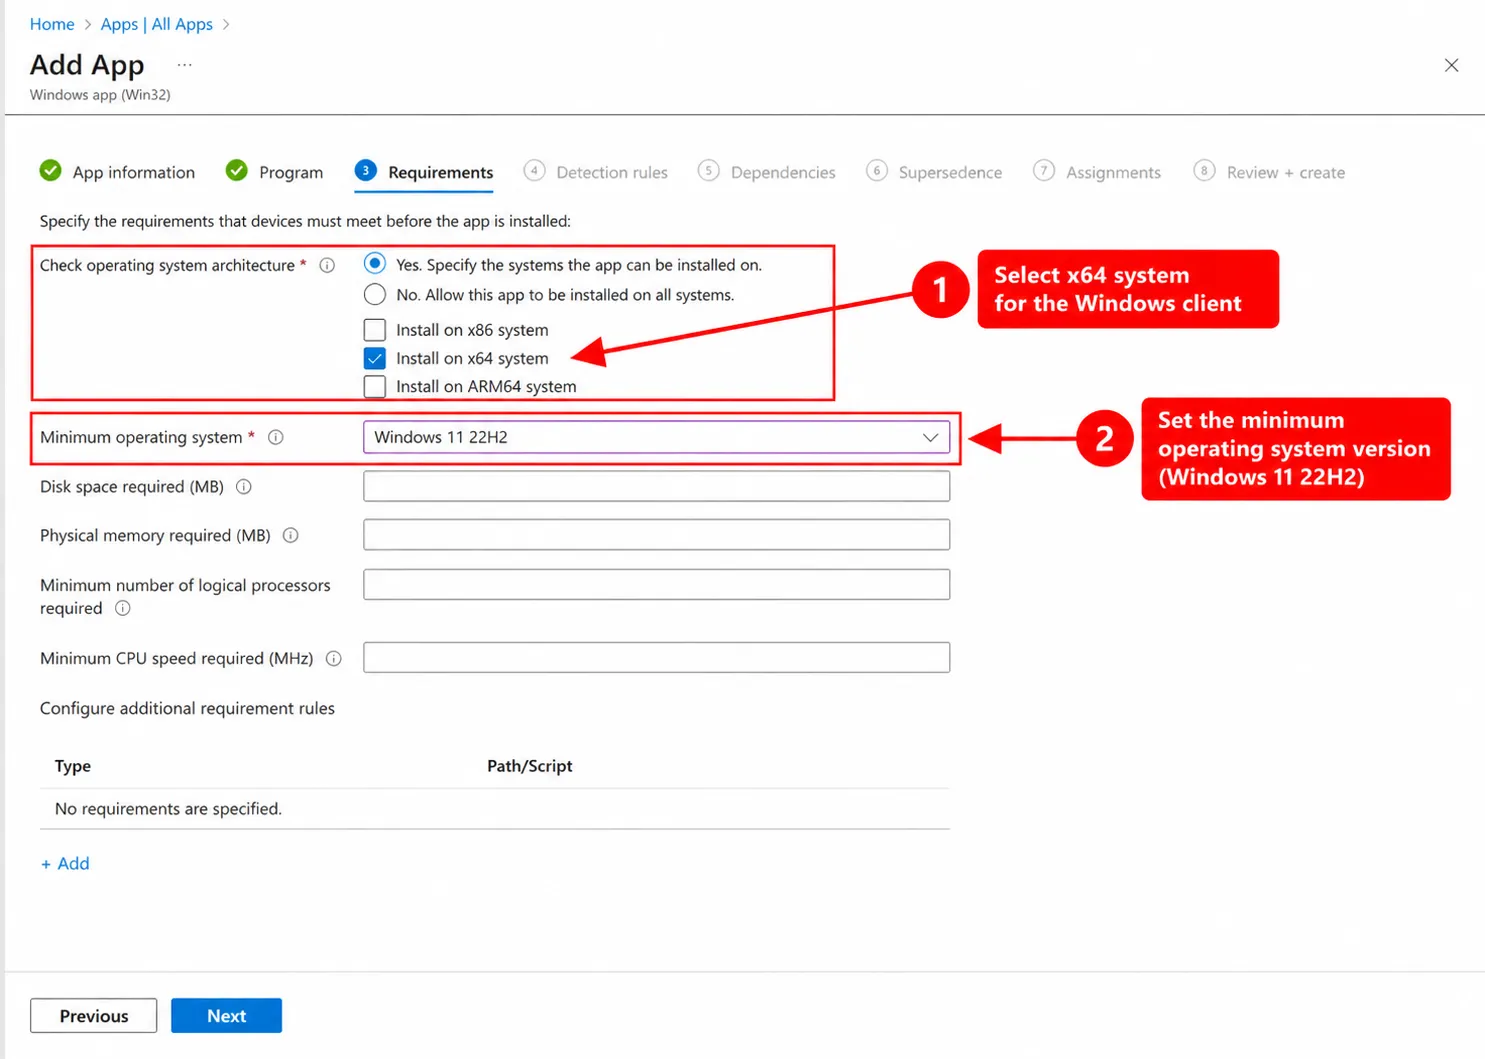Navigate to Home breadcrumb link
Image resolution: width=1485 pixels, height=1059 pixels.
52,24
